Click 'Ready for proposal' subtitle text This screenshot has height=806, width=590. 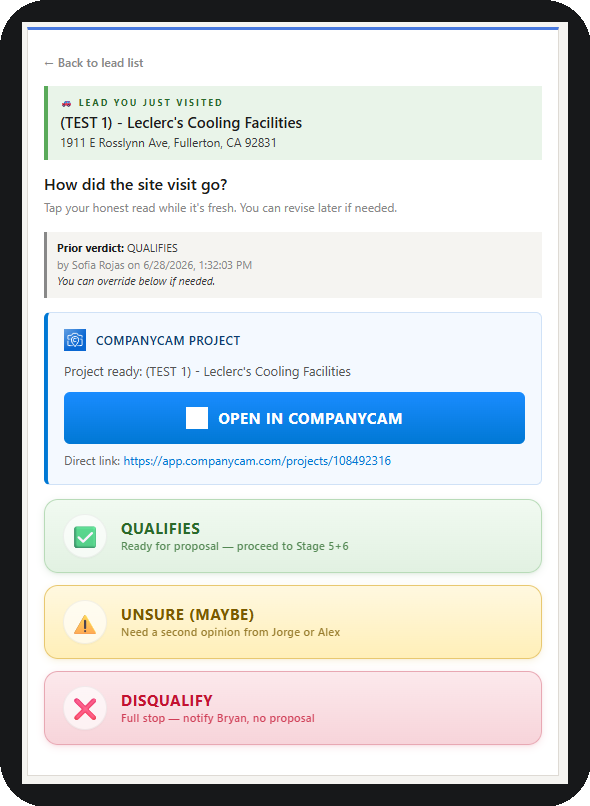click(235, 546)
